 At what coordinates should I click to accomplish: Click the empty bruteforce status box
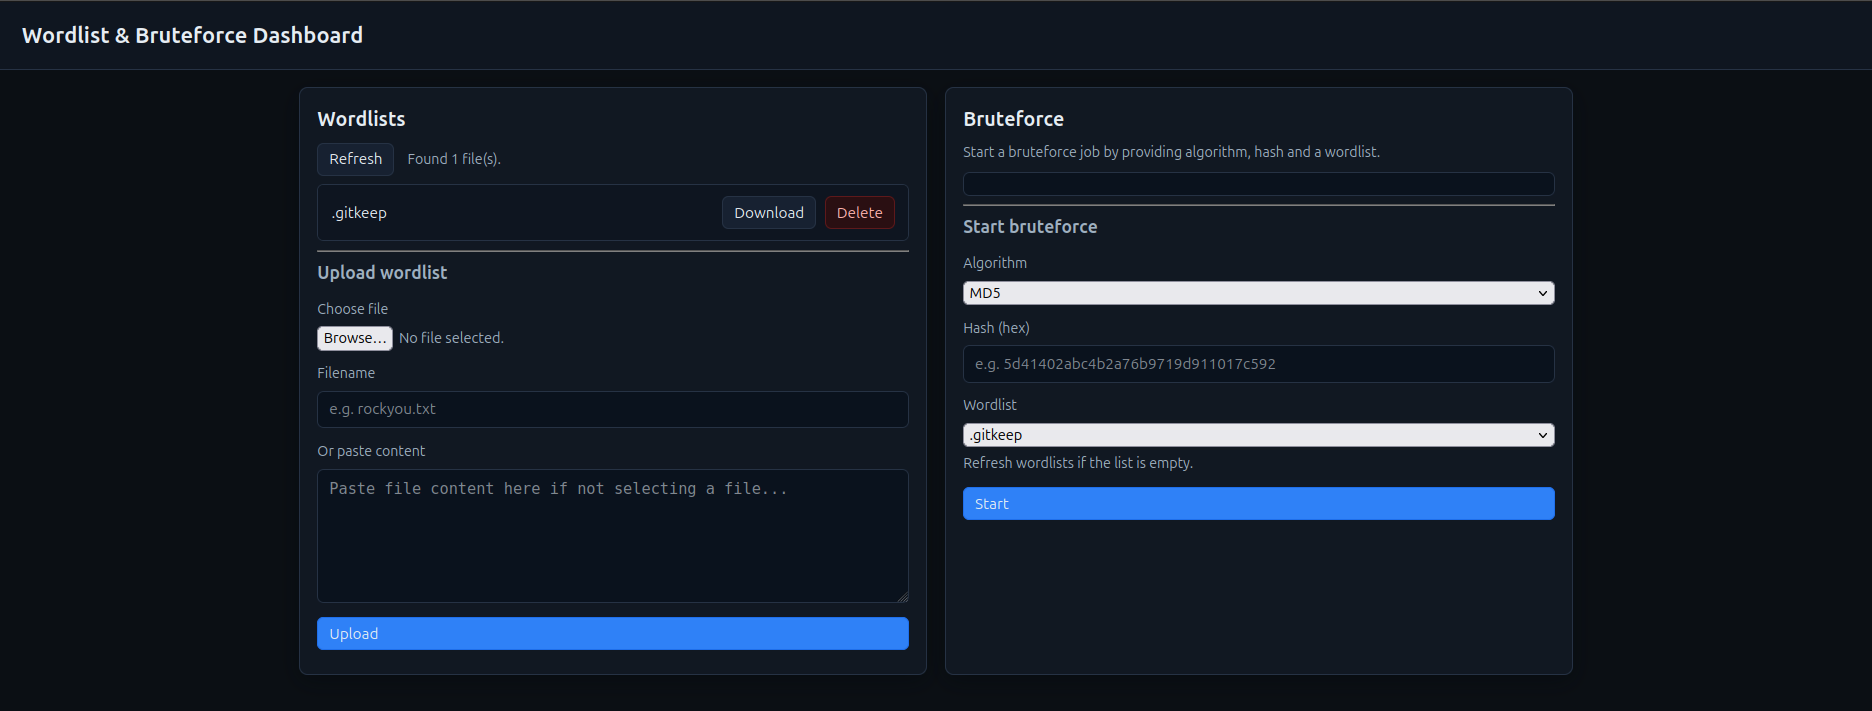(1258, 184)
